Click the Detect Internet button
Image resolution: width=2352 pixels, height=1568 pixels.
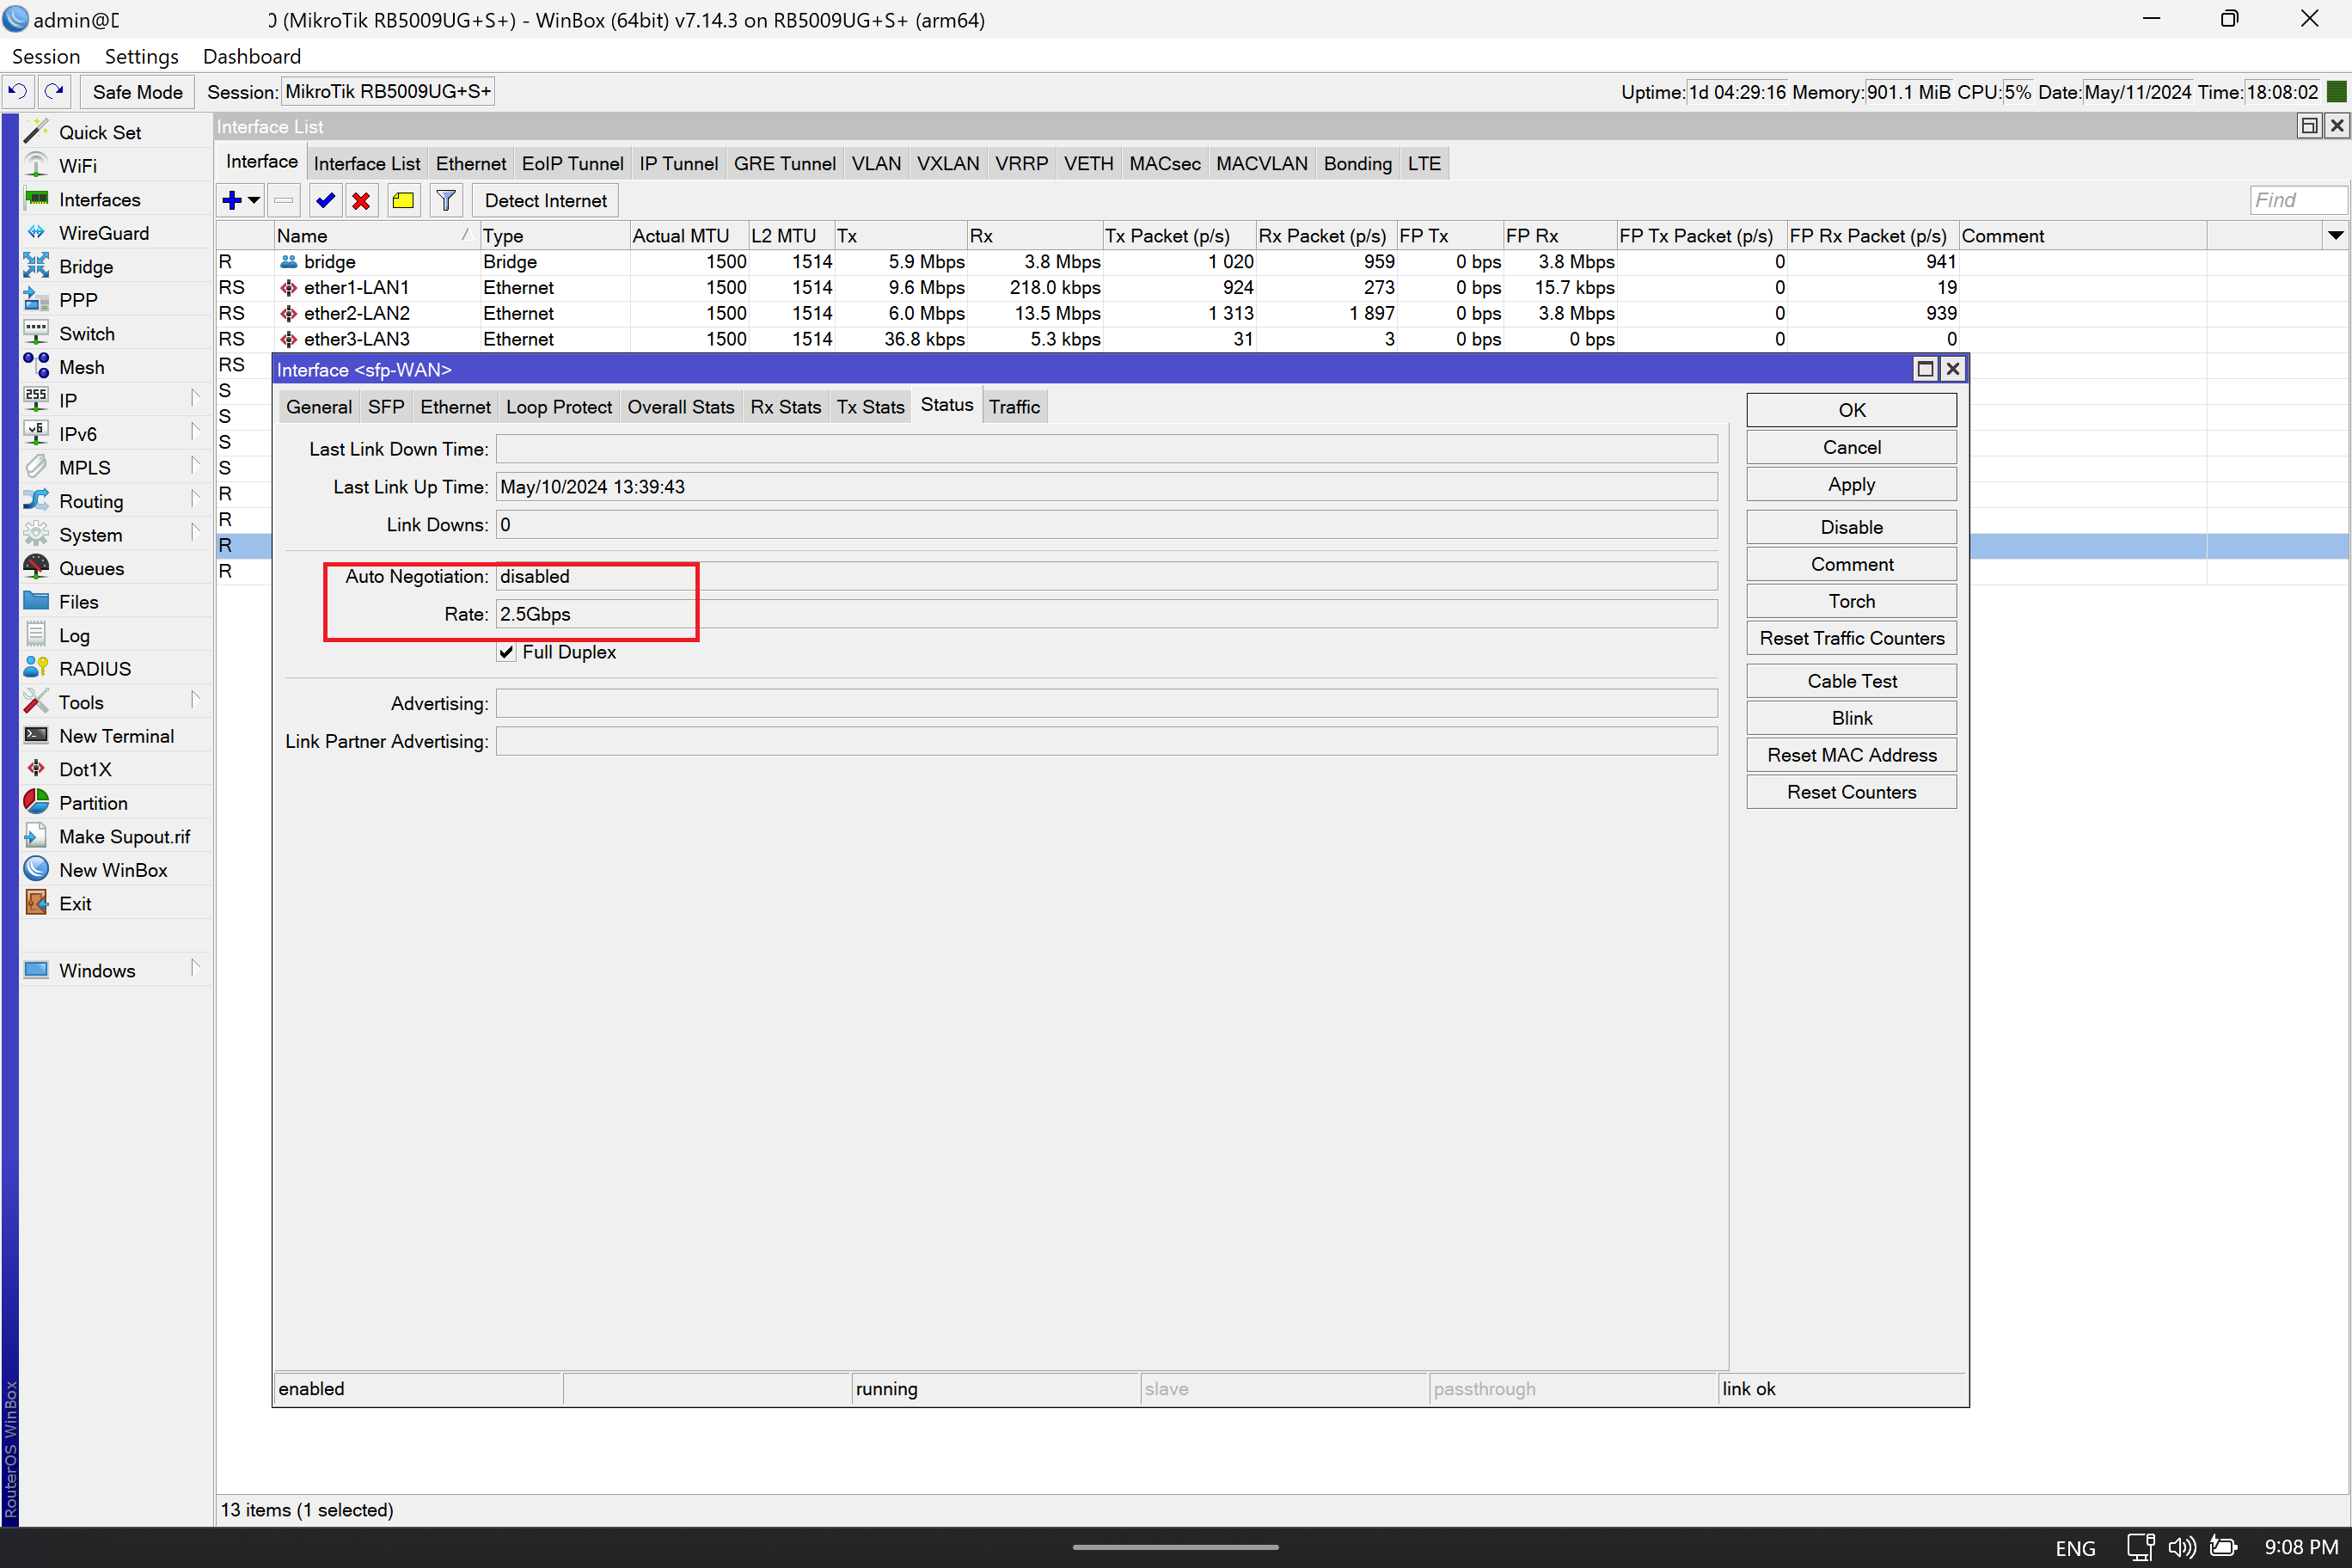545,200
